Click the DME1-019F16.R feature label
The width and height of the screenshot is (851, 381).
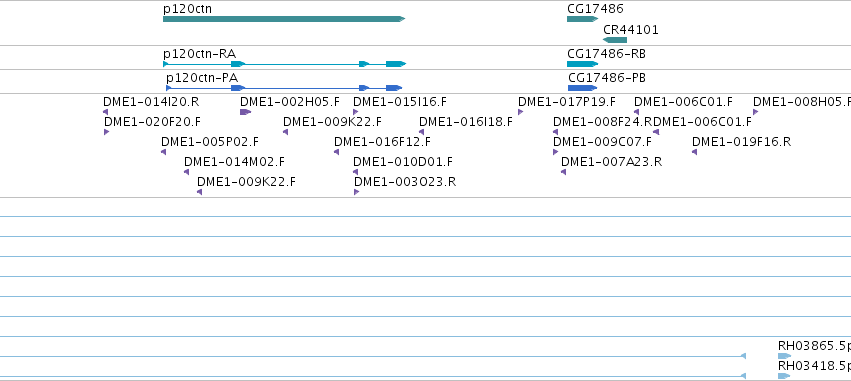(x=741, y=142)
